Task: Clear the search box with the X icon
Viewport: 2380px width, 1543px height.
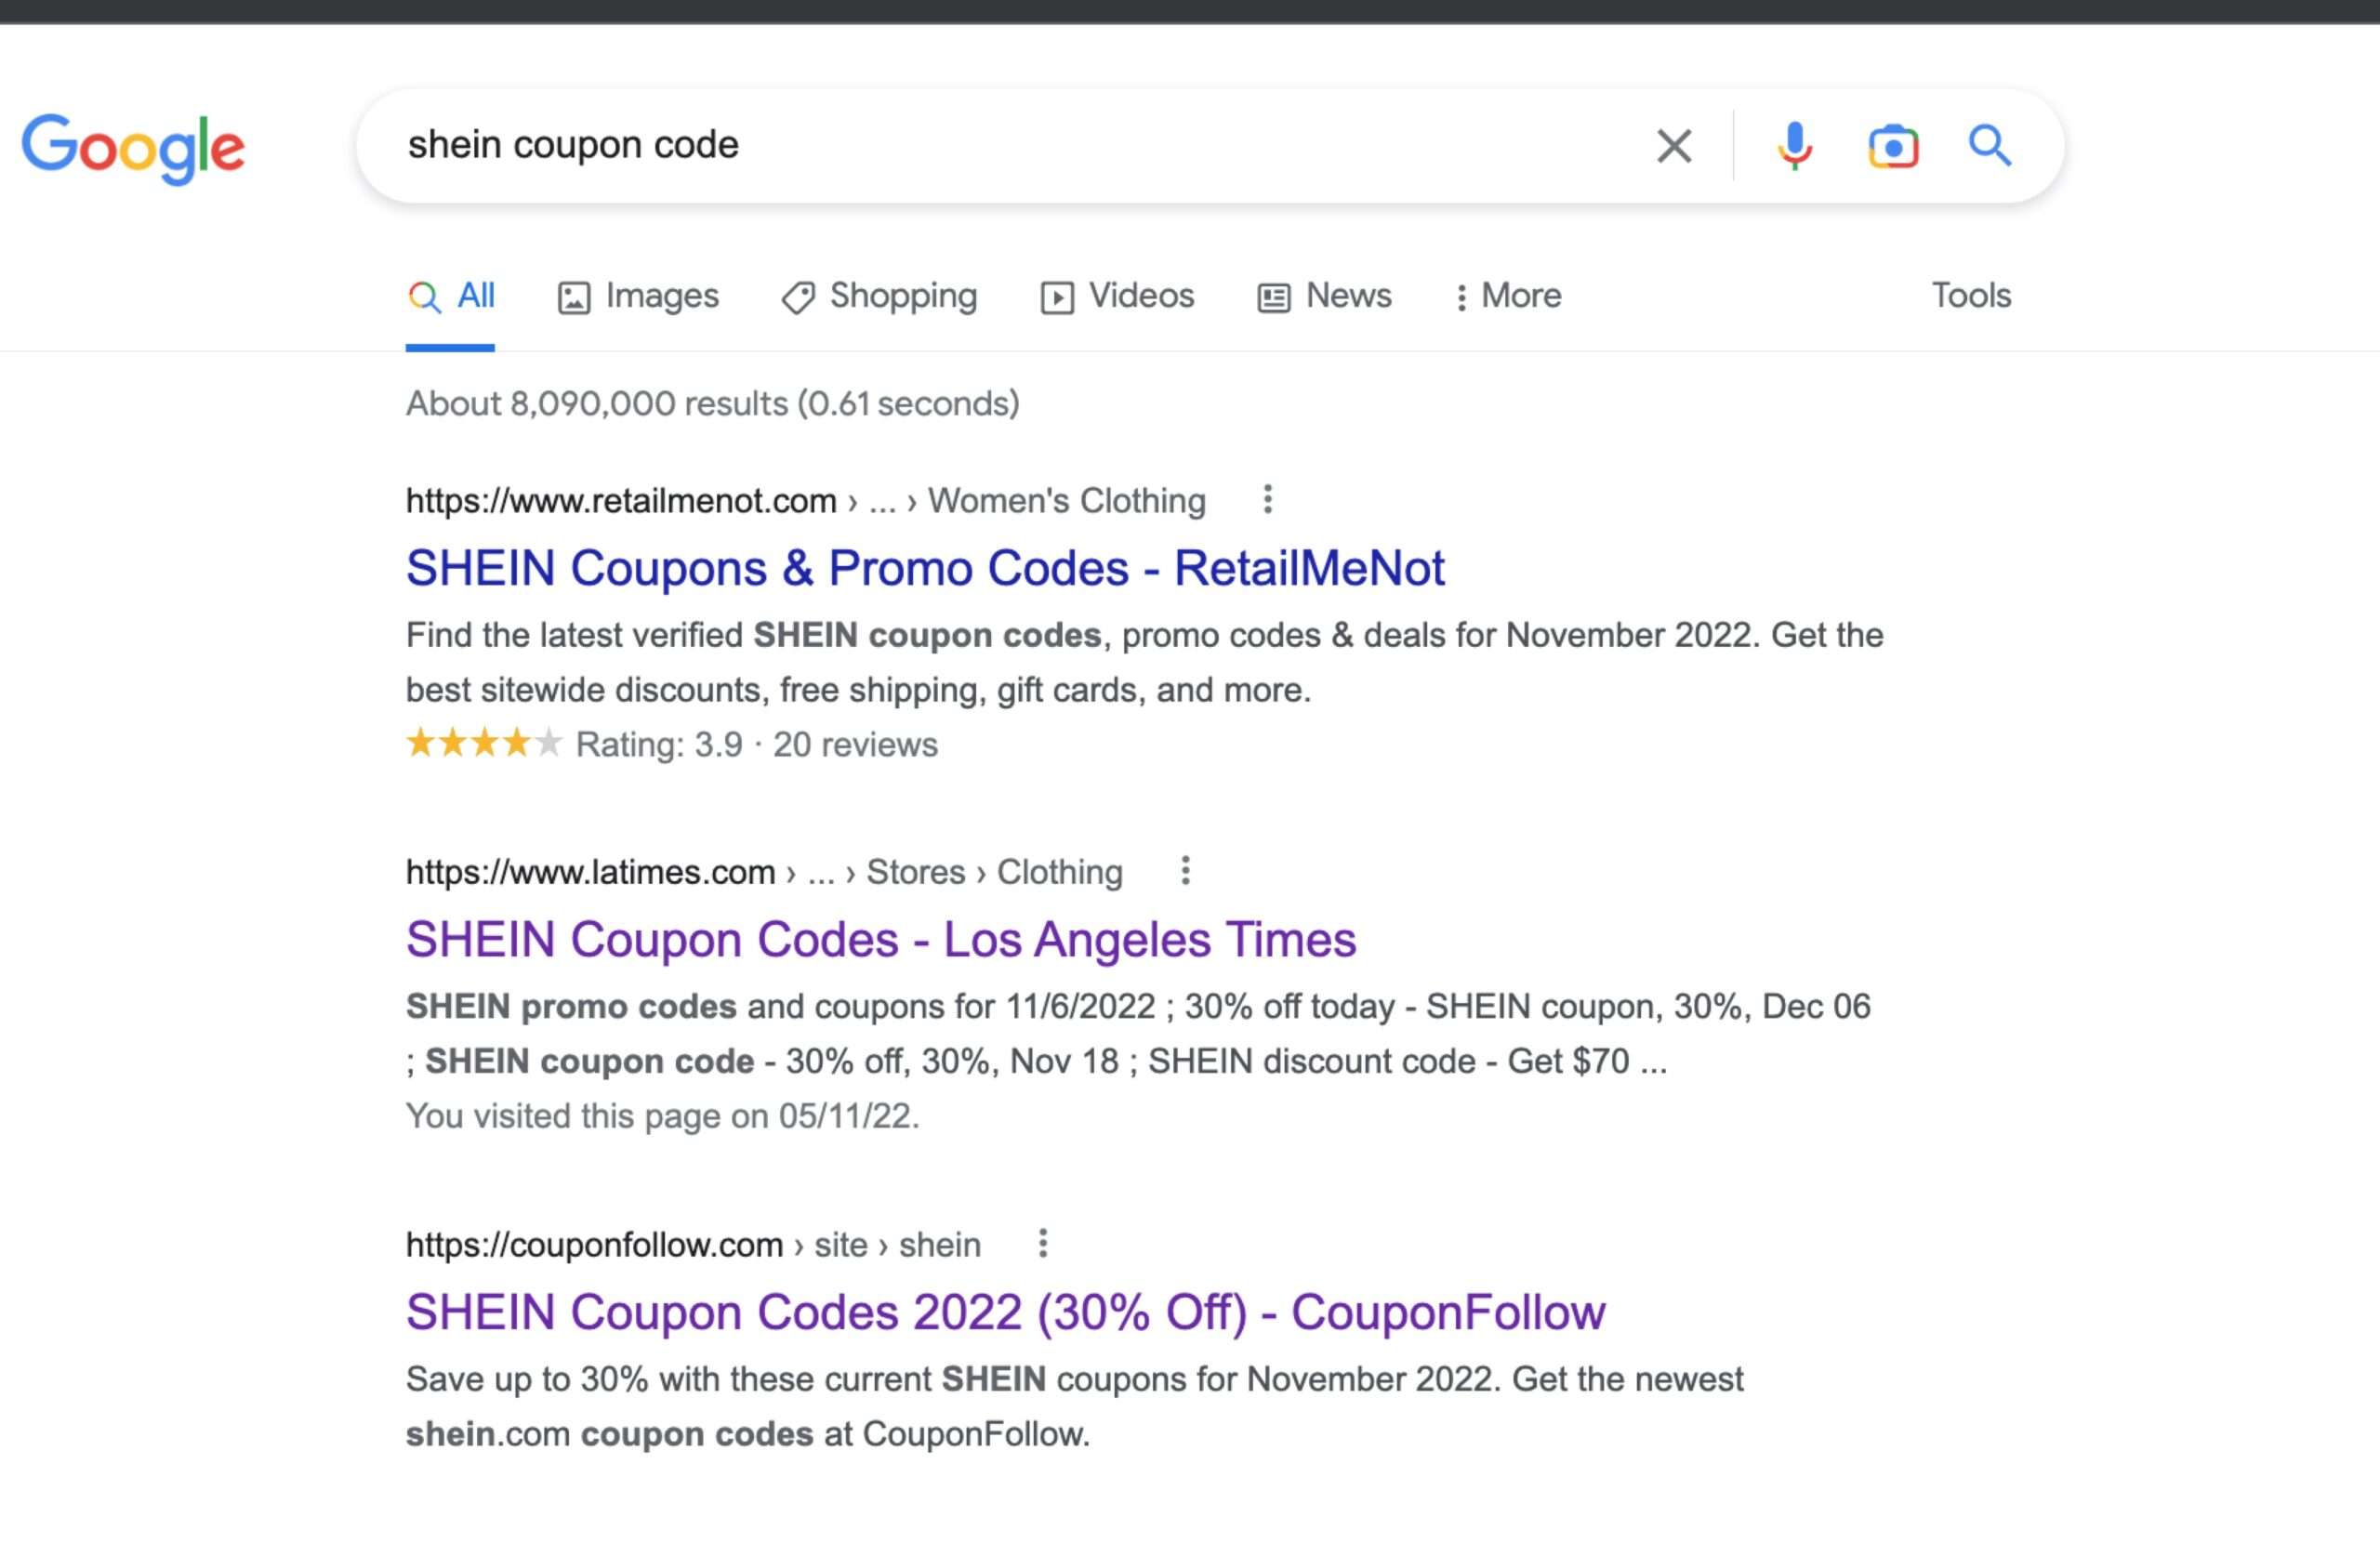Action: click(1674, 146)
